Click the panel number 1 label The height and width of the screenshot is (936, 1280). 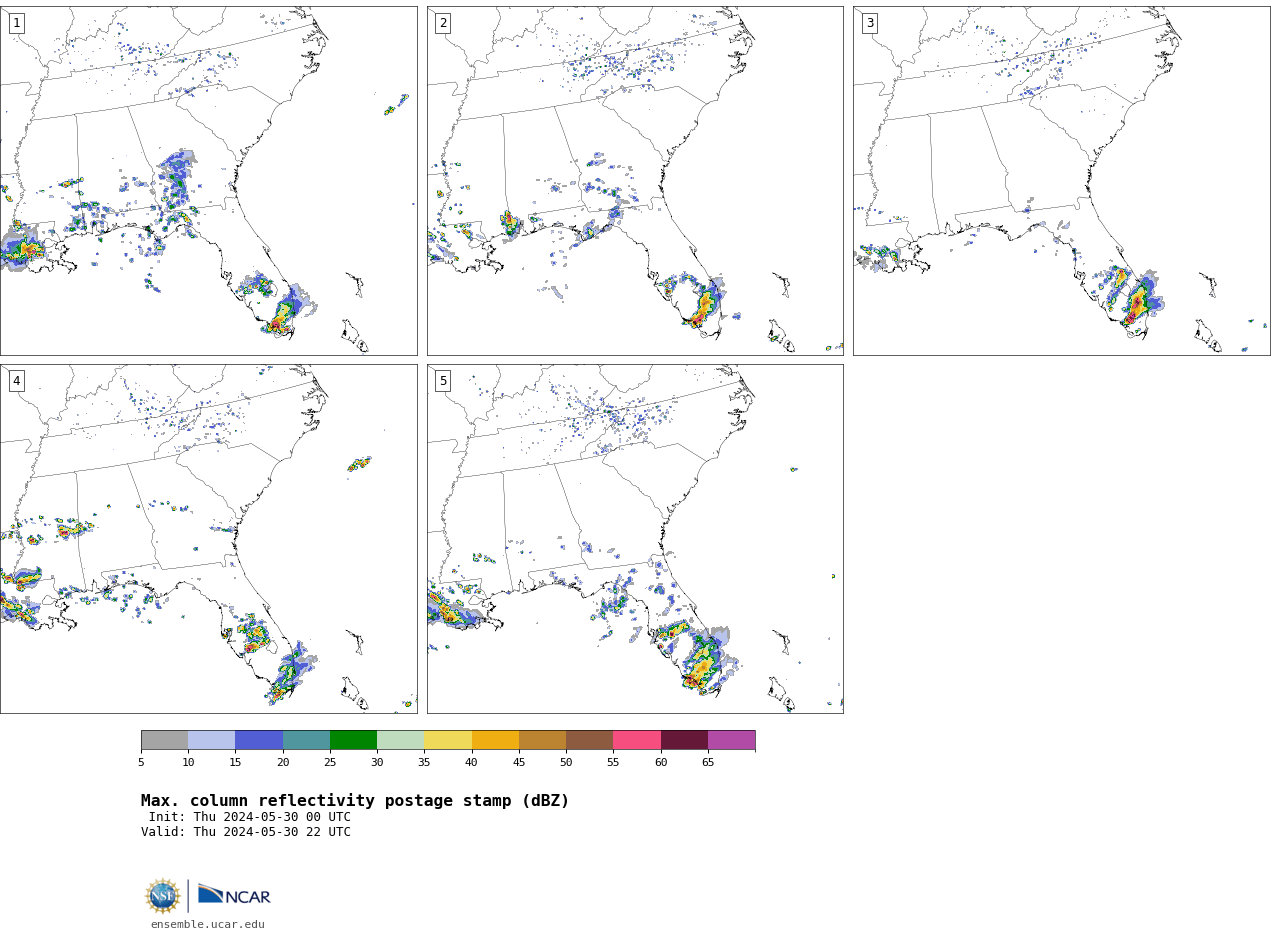(16, 23)
